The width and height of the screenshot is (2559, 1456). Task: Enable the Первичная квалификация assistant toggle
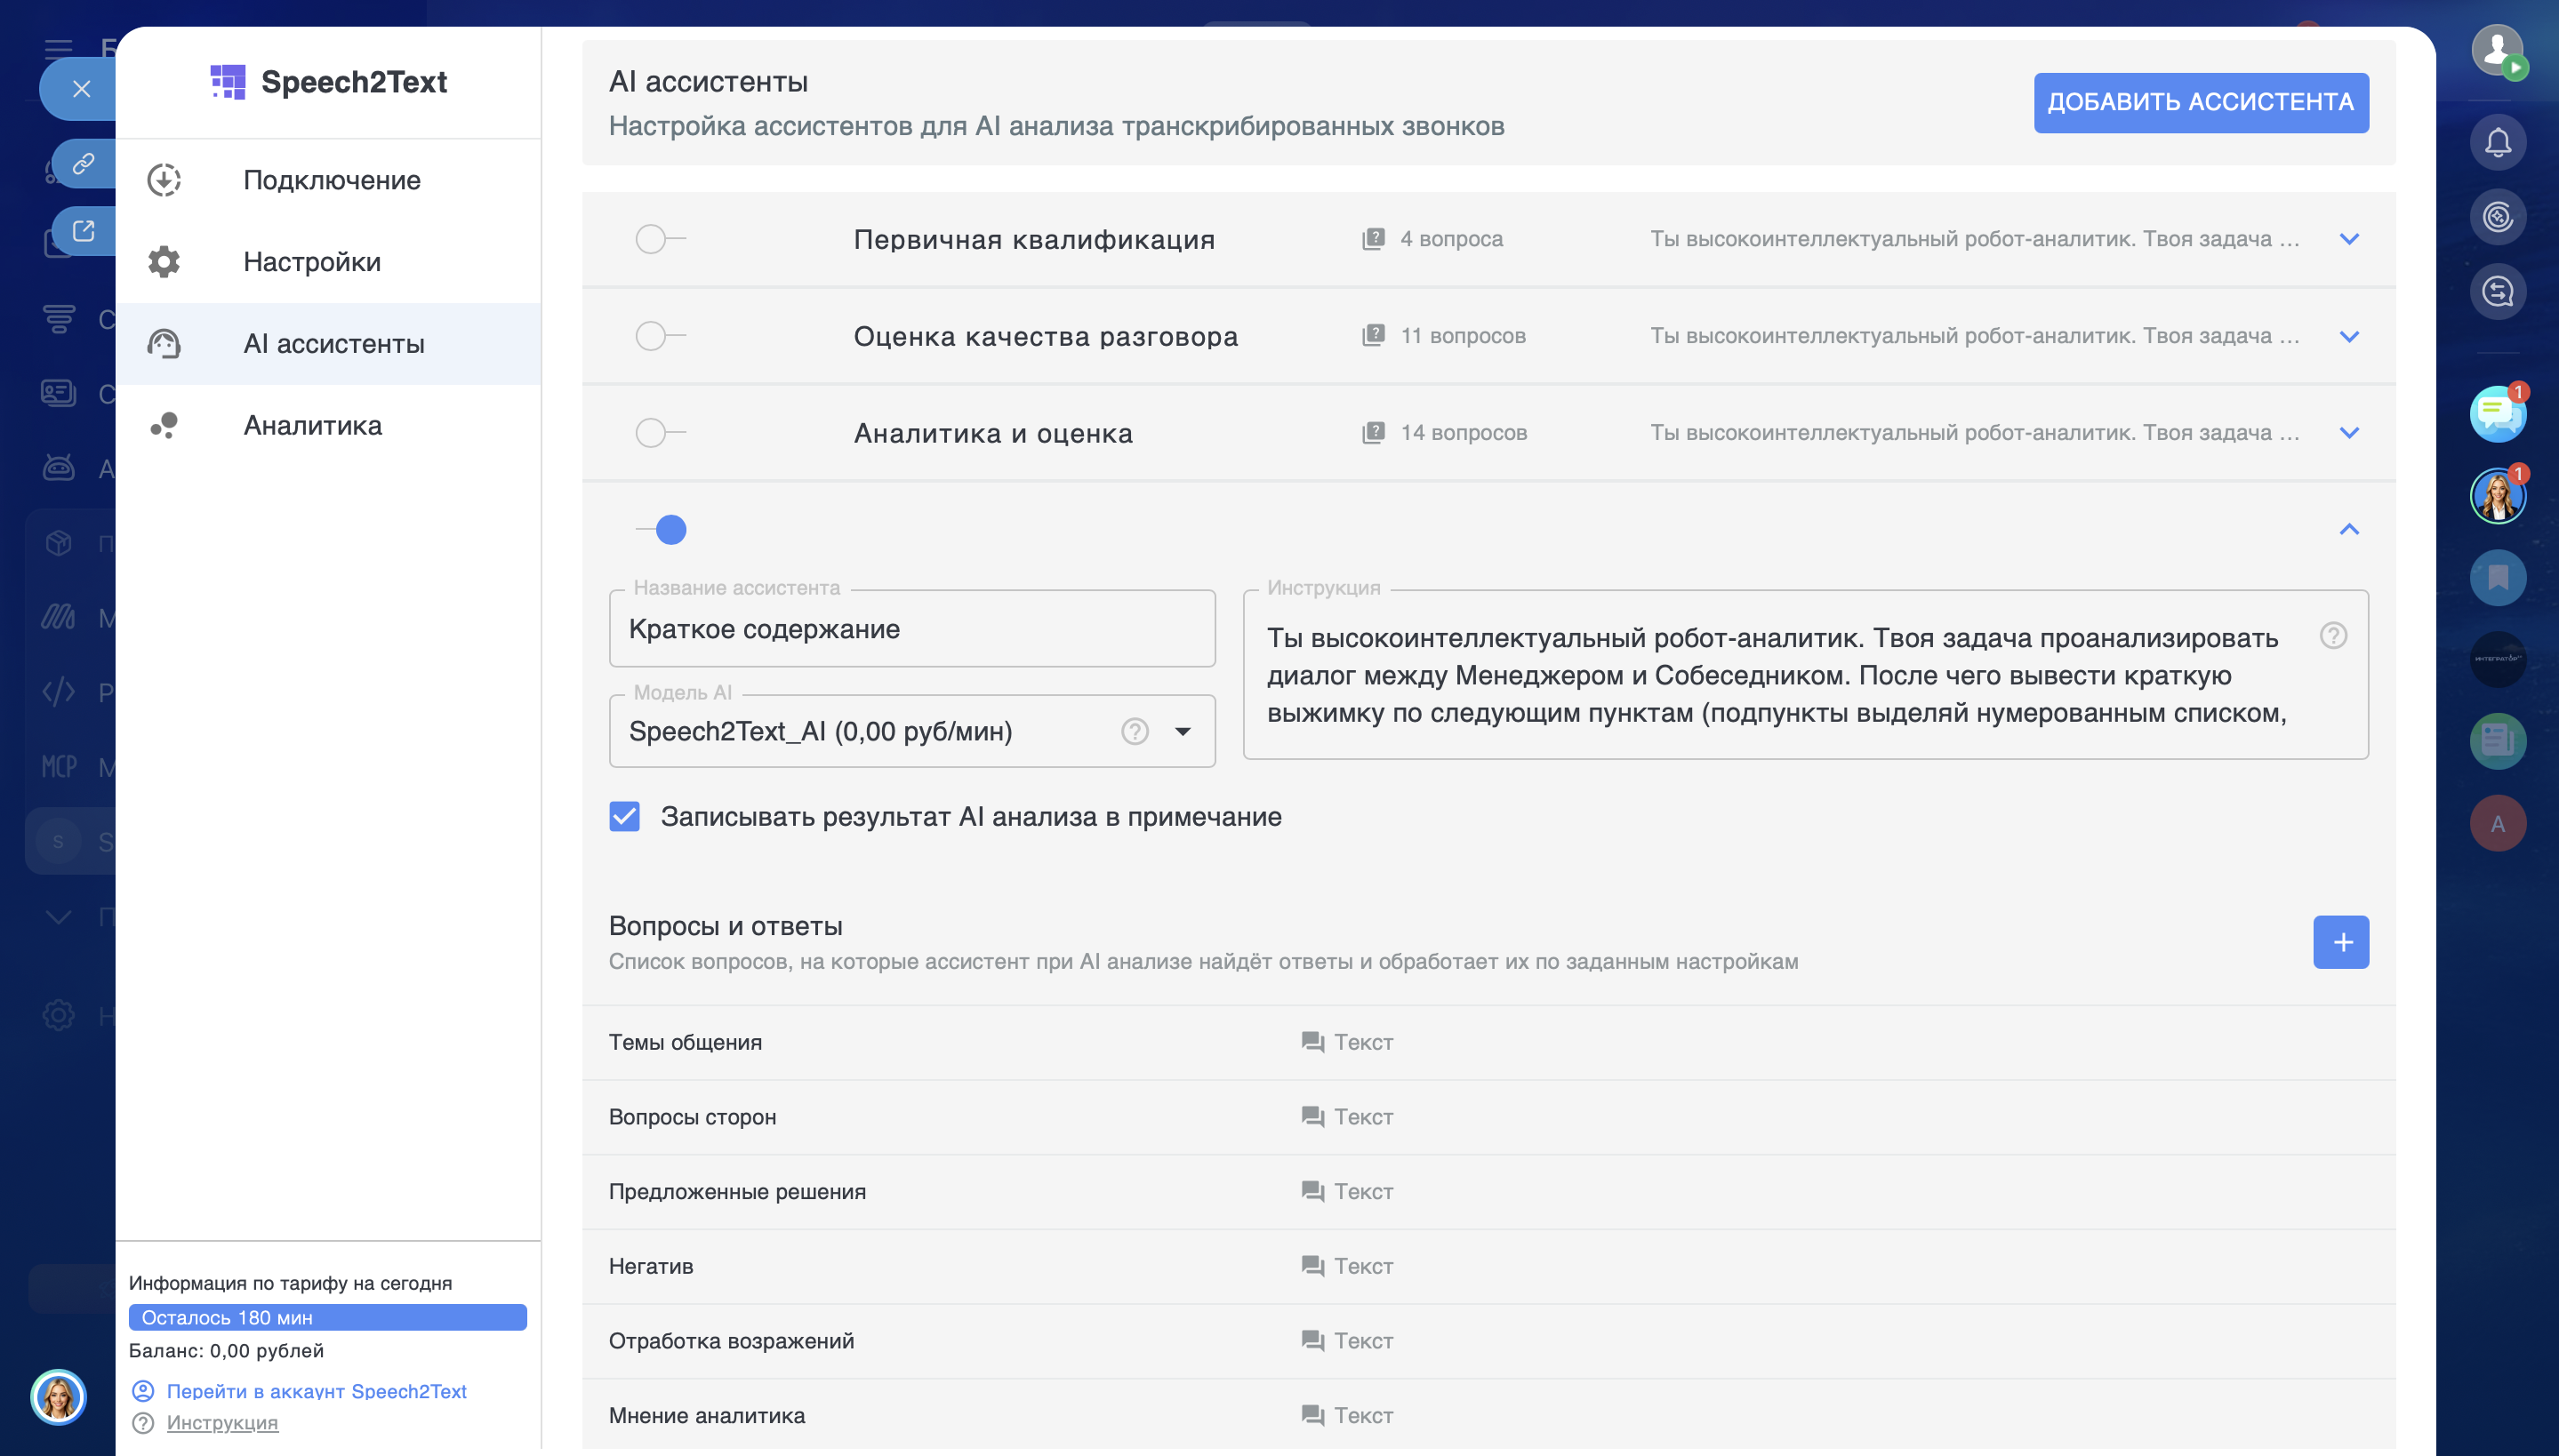click(659, 239)
